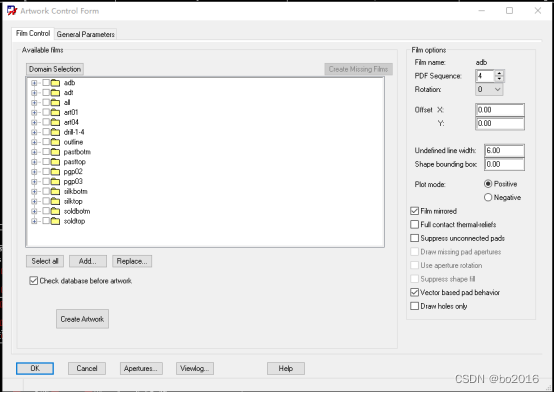Click the pasttop folder icon
Viewport: 554px width, 393px height.
click(x=55, y=162)
